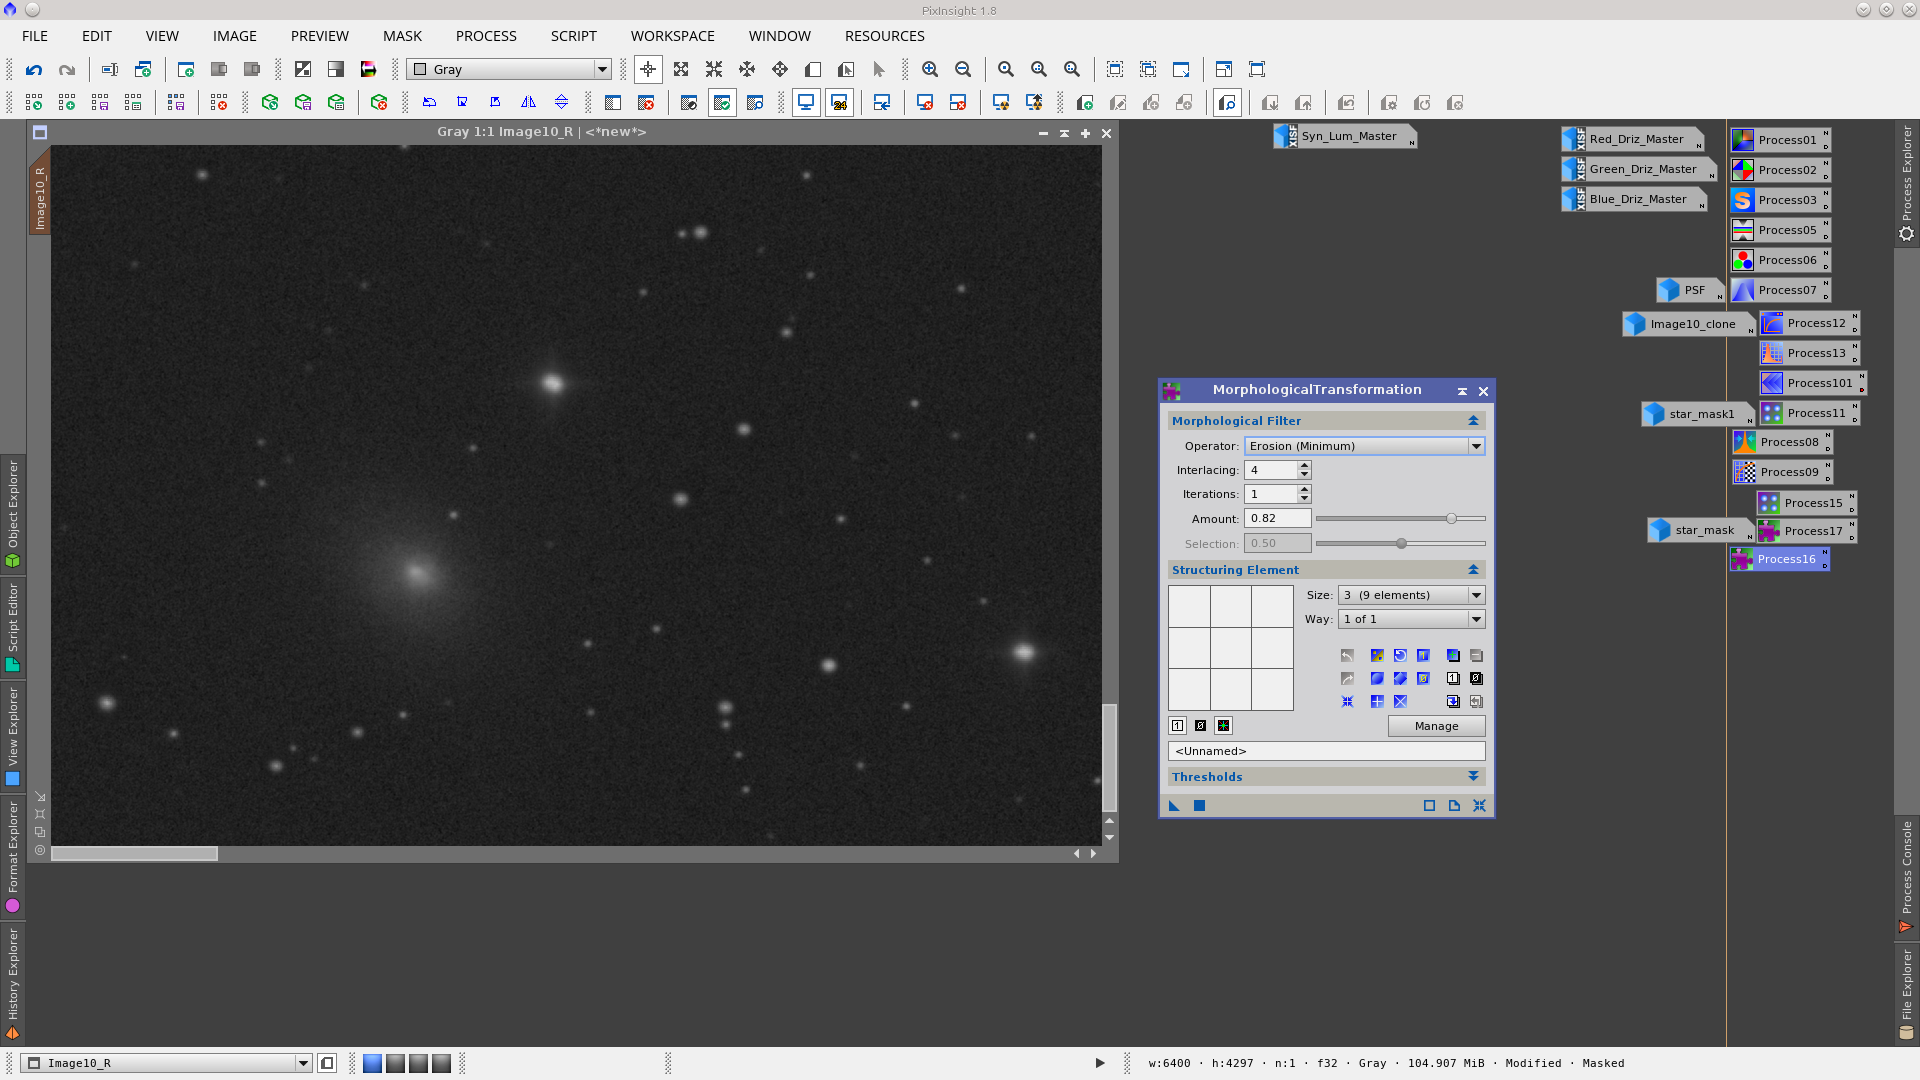This screenshot has height=1080, width=1920.
Task: Choose the diamond structuring element shape
Action: 1400,678
